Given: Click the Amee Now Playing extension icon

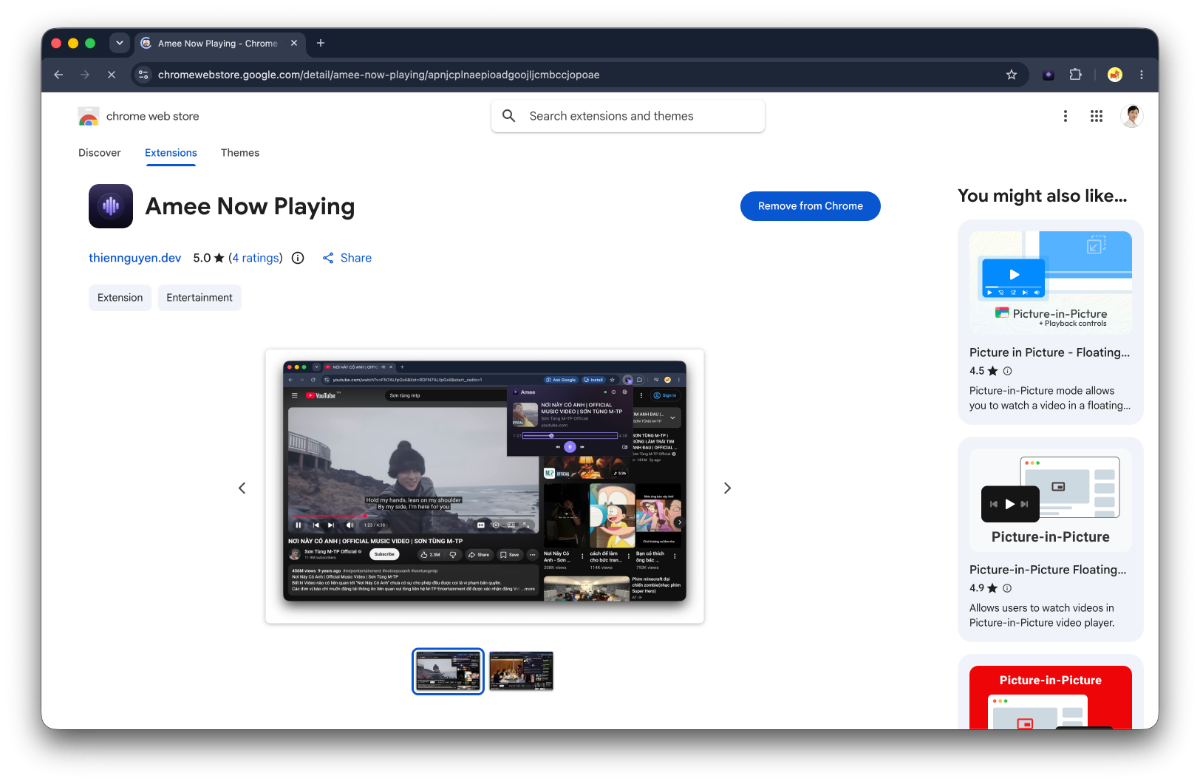Looking at the screenshot, I should [111, 206].
